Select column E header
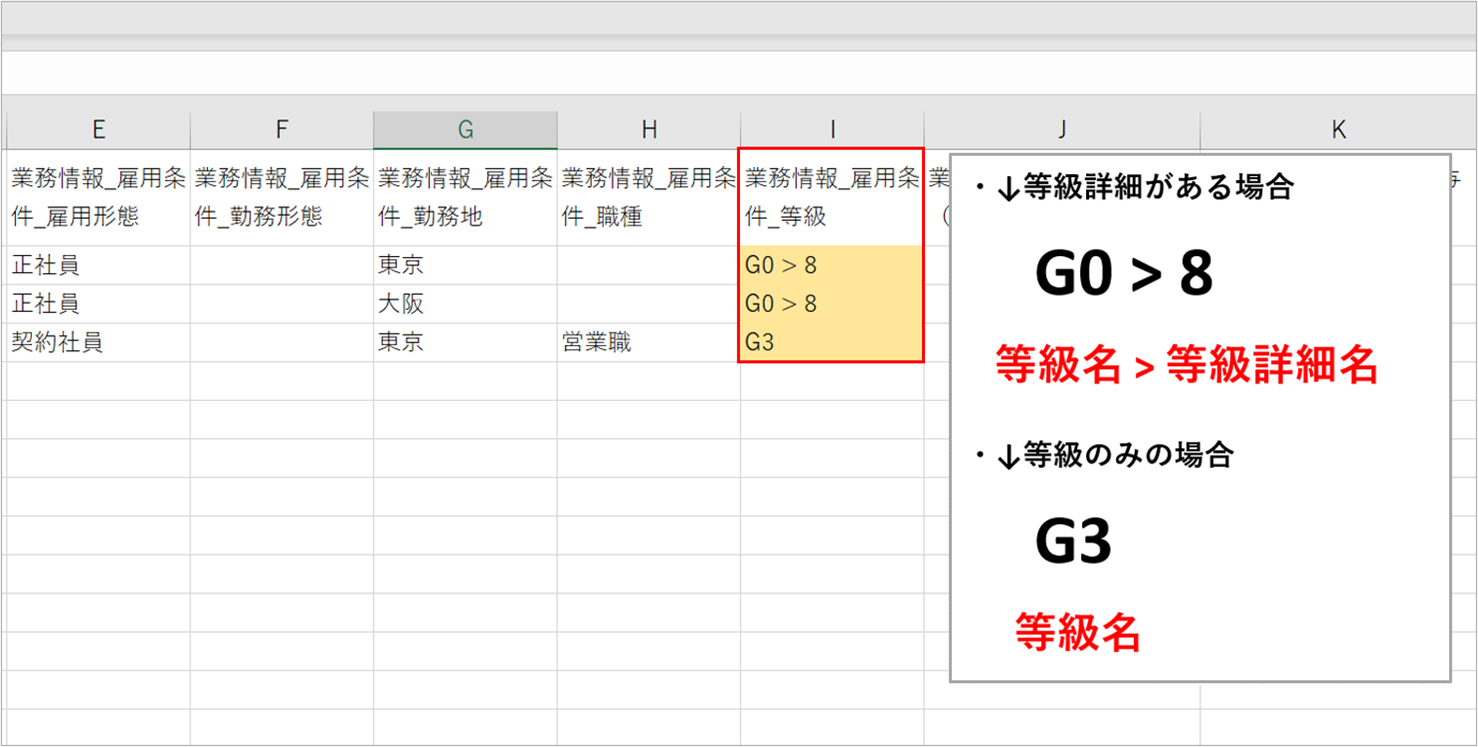Screen dimensions: 1478x747 (98, 129)
